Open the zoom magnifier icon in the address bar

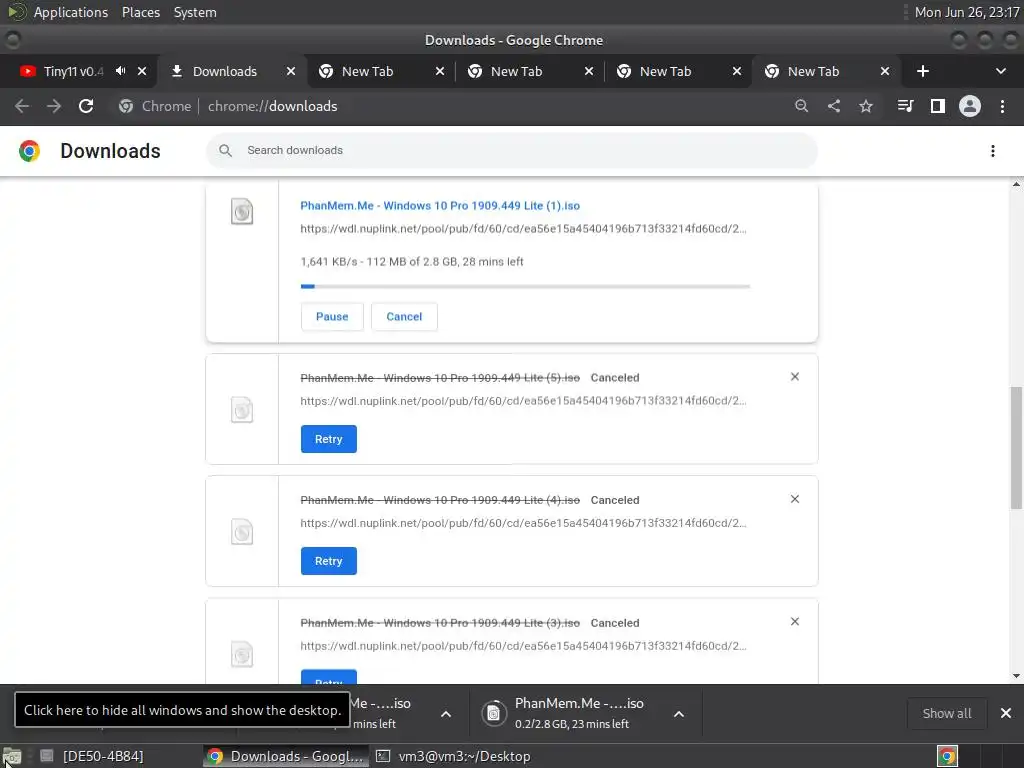pos(801,106)
